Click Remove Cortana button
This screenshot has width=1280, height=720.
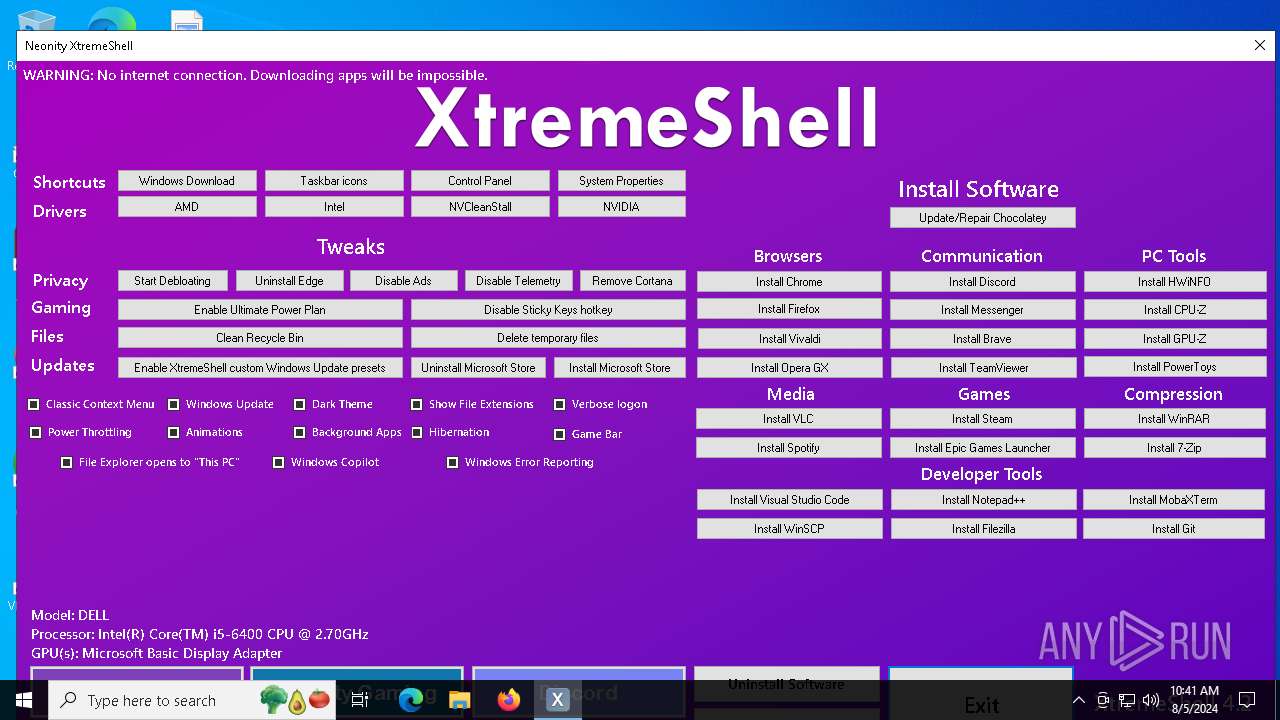(632, 281)
